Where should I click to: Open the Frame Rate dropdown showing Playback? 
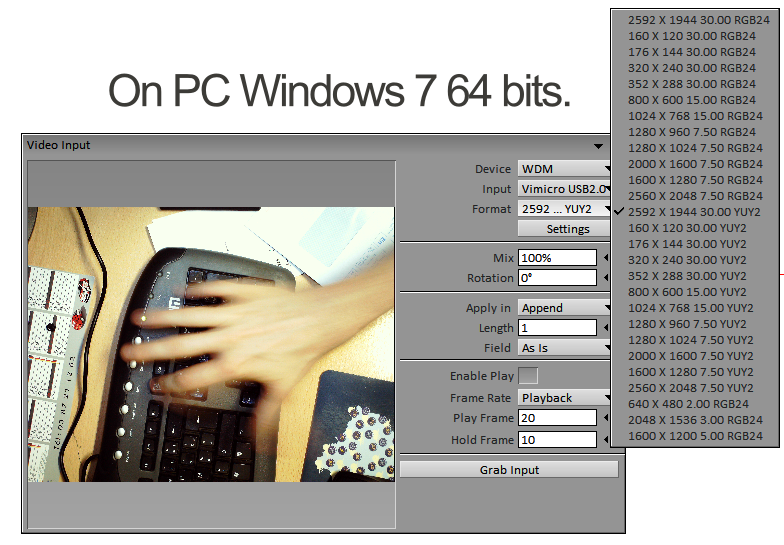[564, 398]
